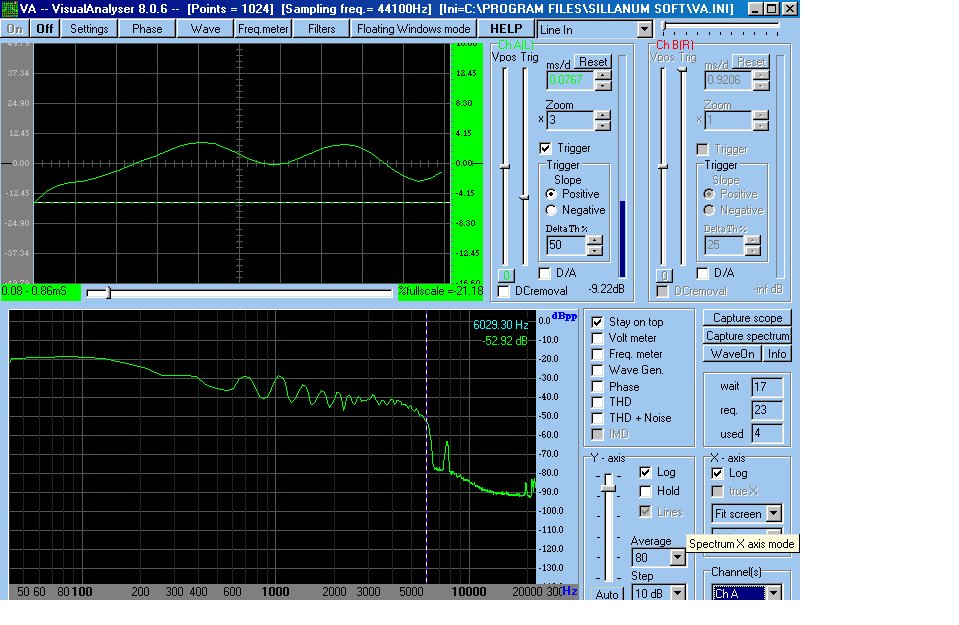
Task: Disable the Channel A Trigger checkbox
Action: point(547,148)
